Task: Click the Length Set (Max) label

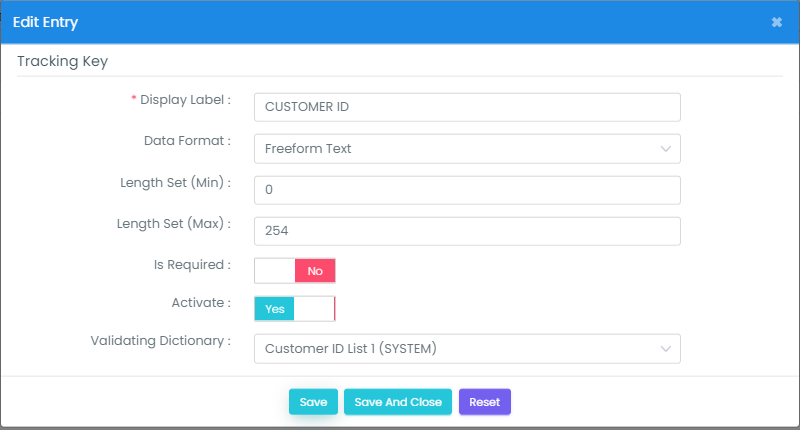Action: 174,223
